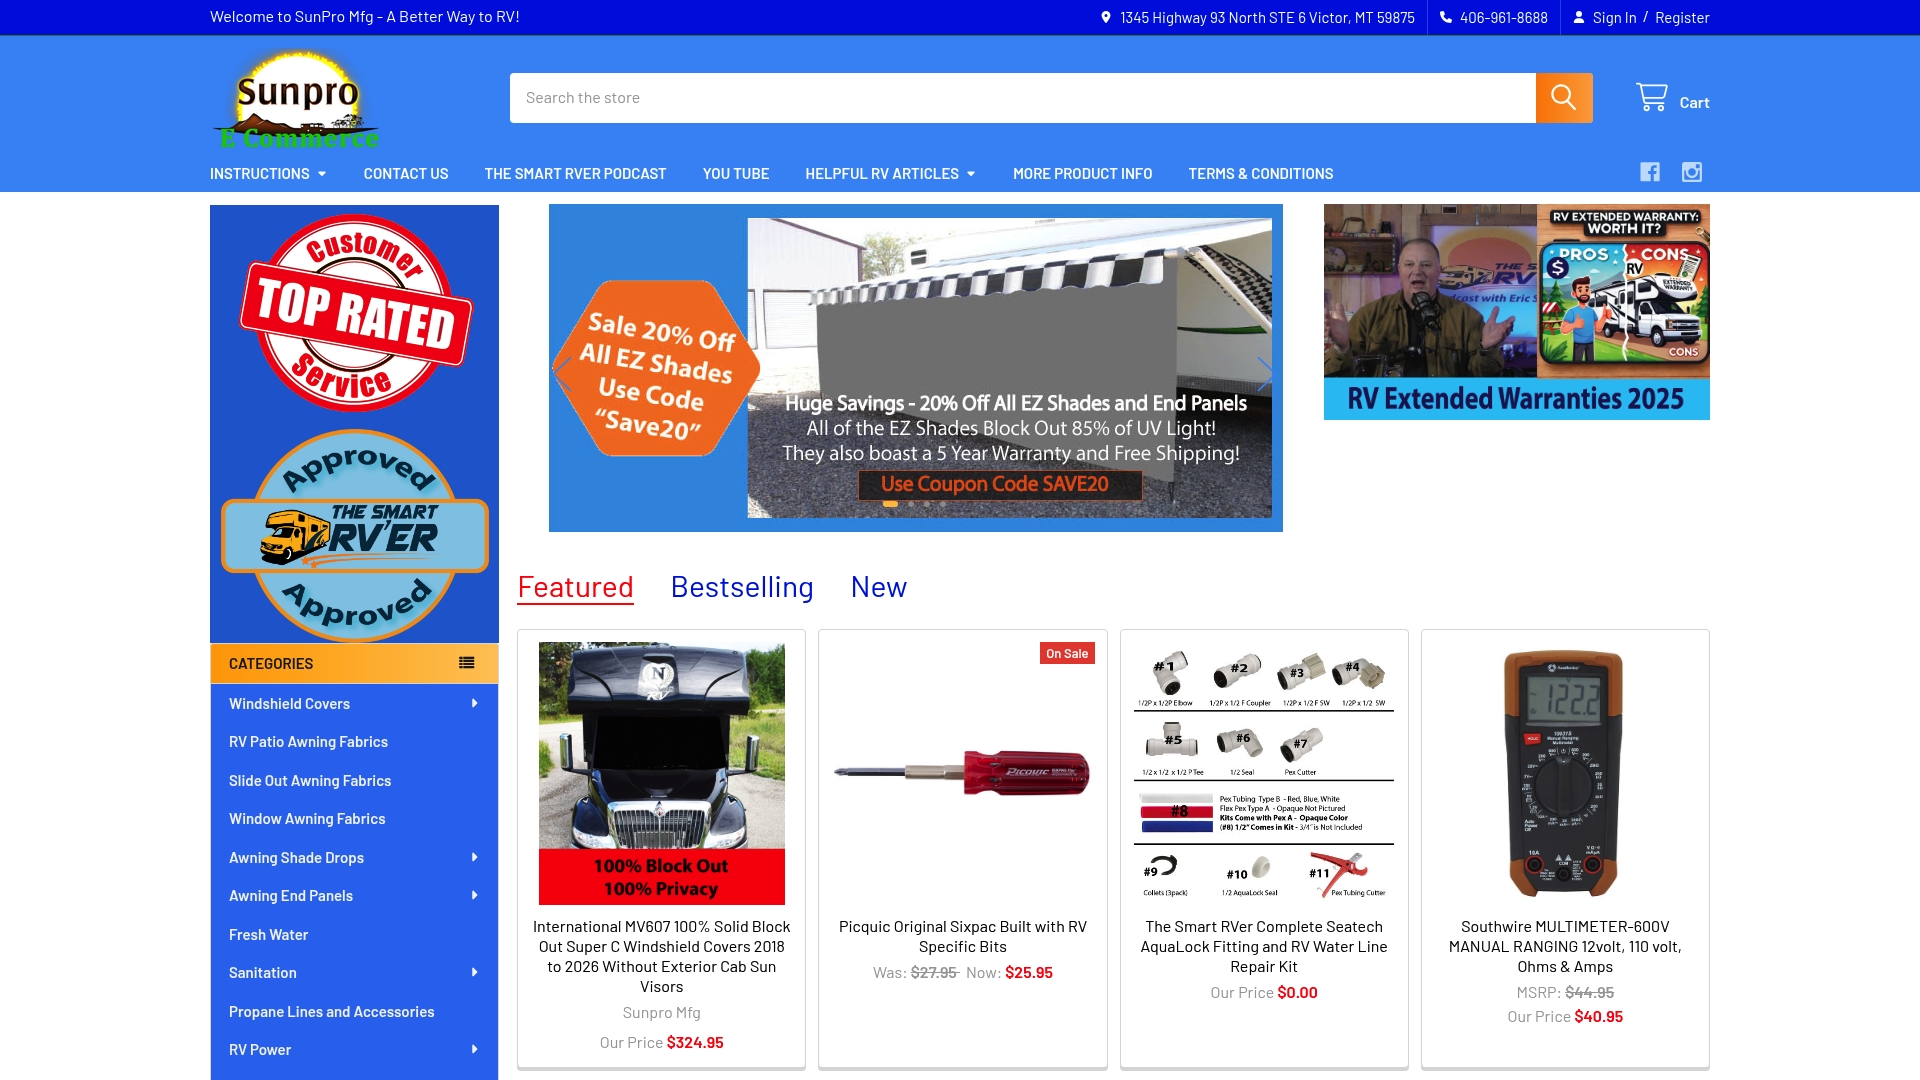This screenshot has width=1920, height=1080.
Task: Click the location pin address icon
Action: click(1105, 17)
